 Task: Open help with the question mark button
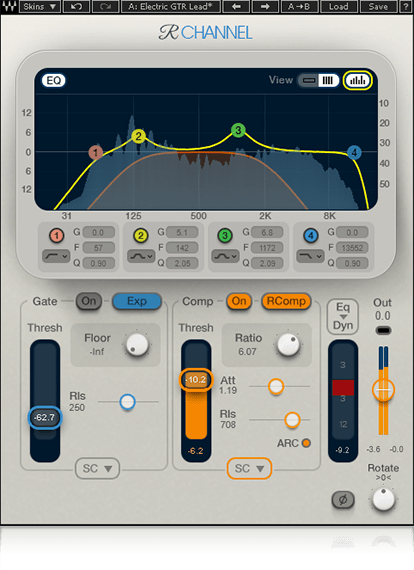click(x=406, y=7)
